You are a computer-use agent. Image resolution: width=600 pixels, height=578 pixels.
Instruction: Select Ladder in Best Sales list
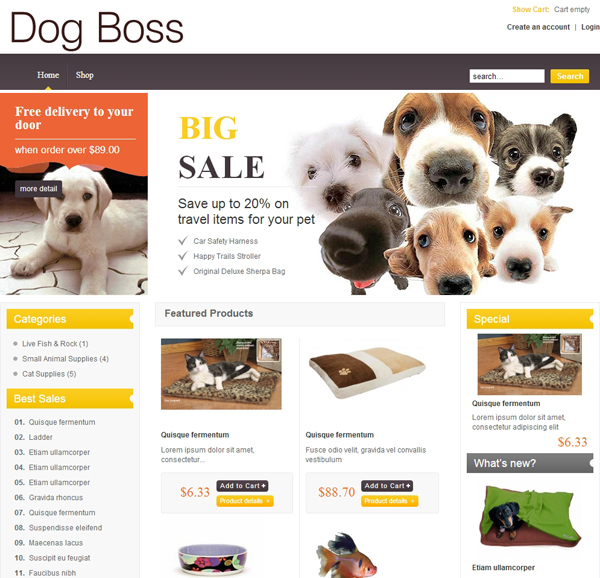[41, 437]
